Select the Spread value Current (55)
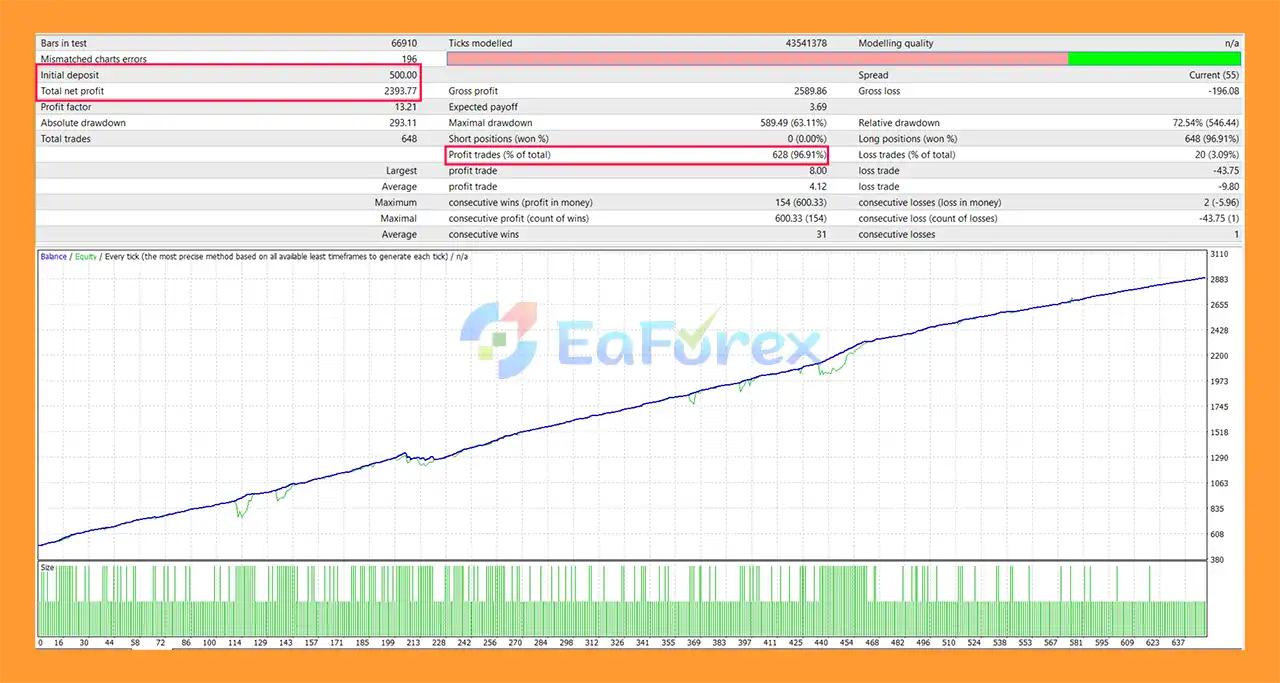The width and height of the screenshot is (1280, 683). point(1213,75)
